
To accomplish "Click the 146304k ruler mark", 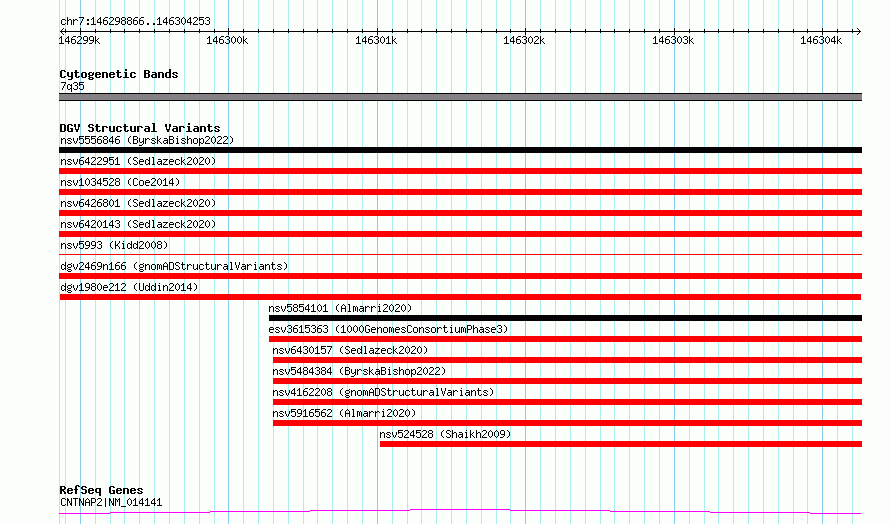I will (821, 40).
